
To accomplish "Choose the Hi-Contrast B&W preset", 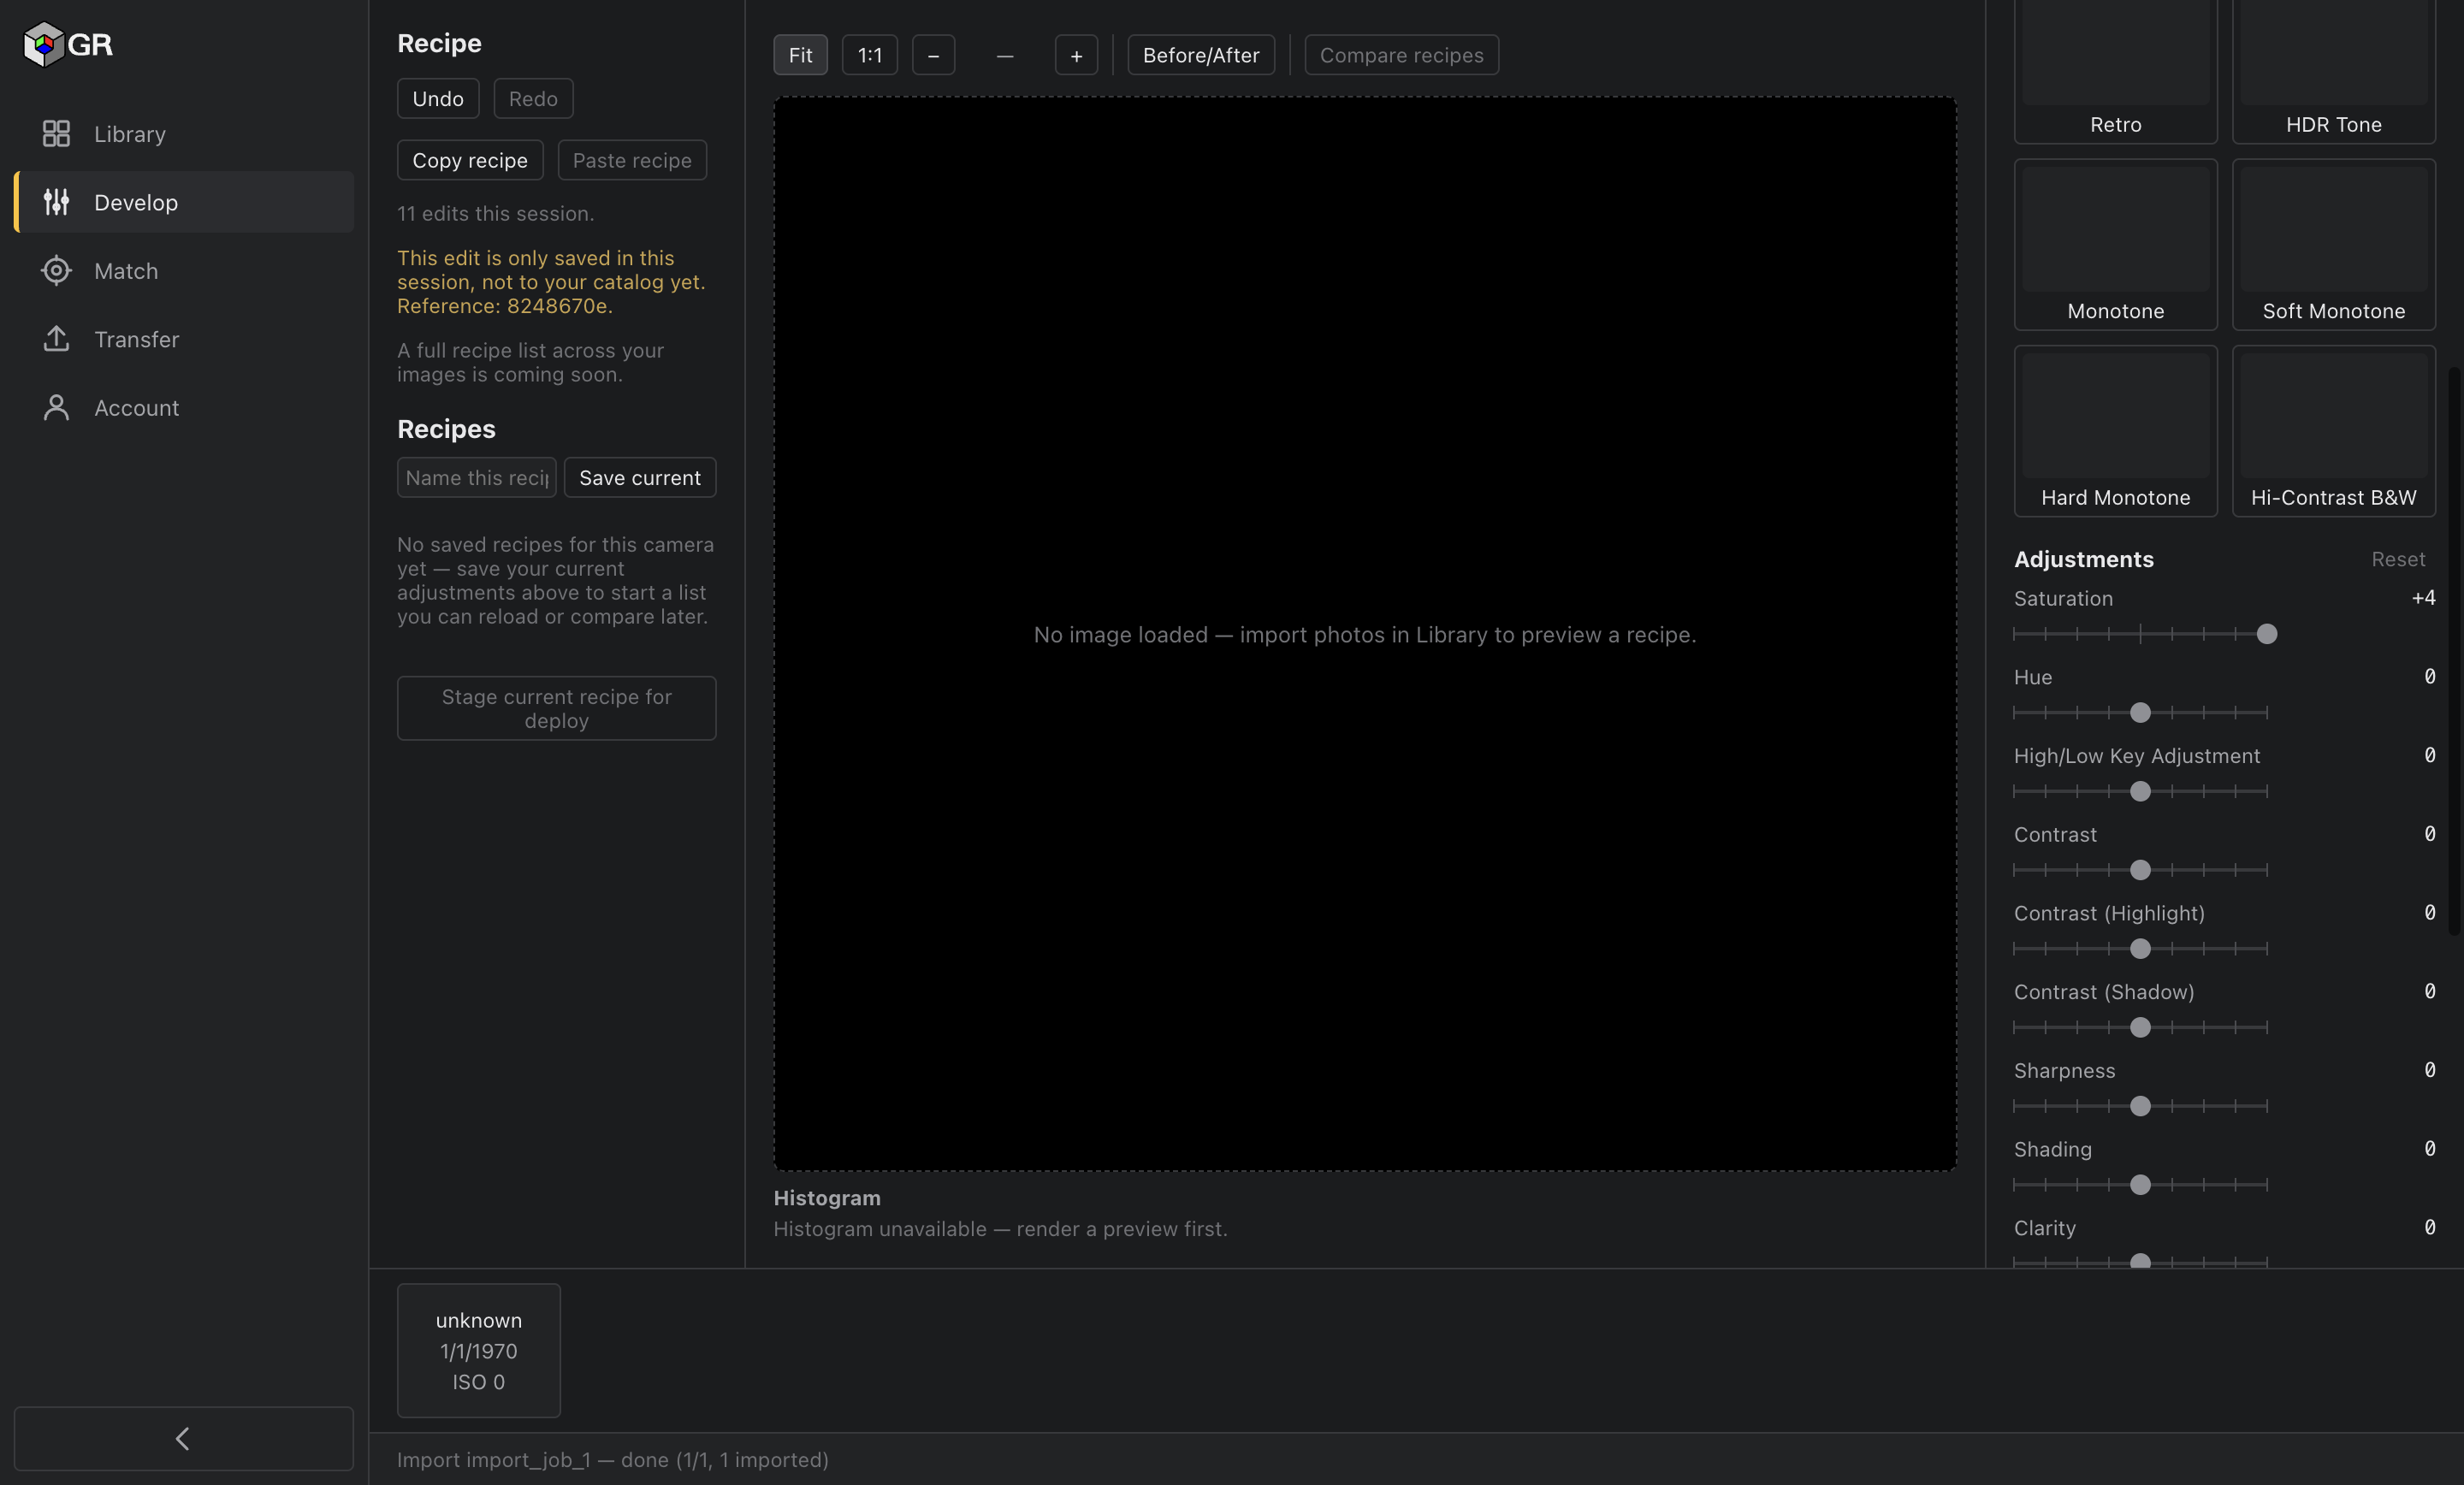I will click(x=2334, y=431).
